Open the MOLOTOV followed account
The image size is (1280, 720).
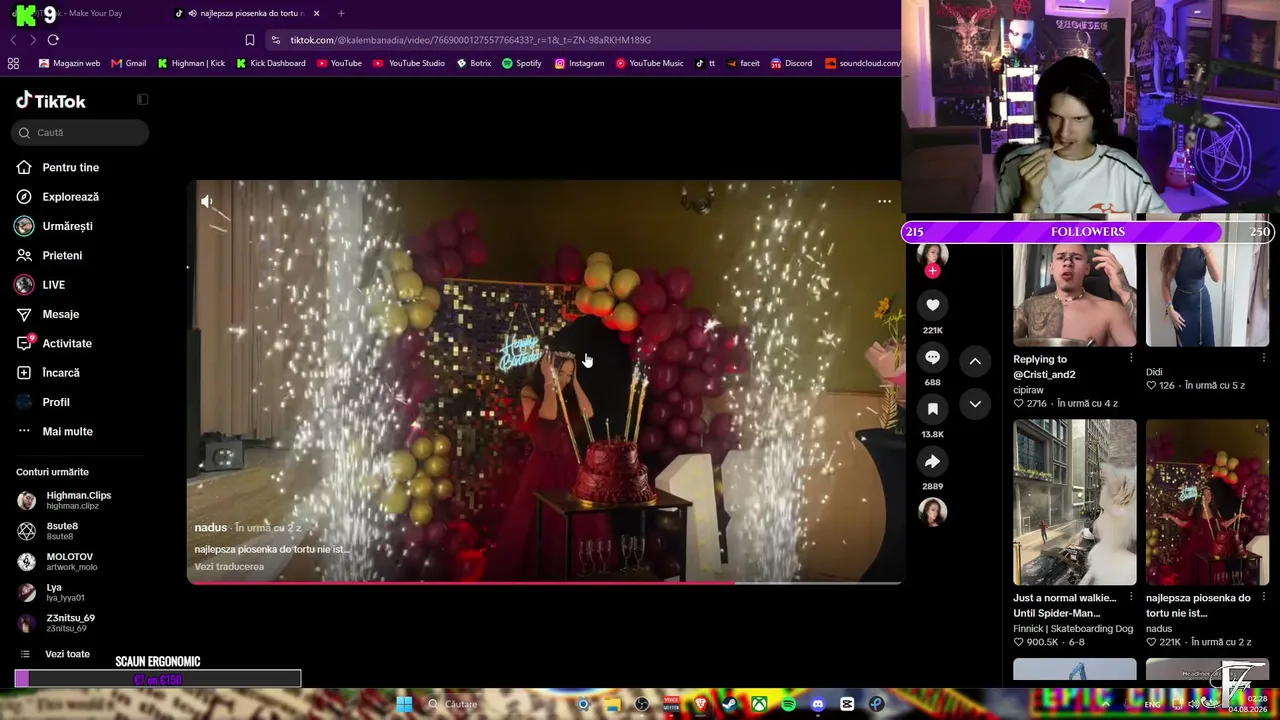point(57,562)
